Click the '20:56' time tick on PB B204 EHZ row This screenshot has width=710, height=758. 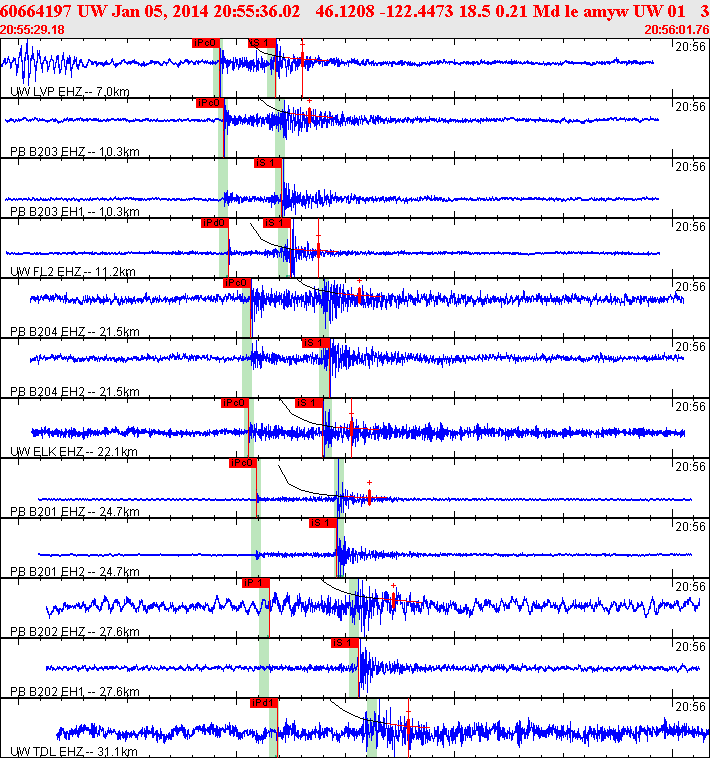coord(690,286)
